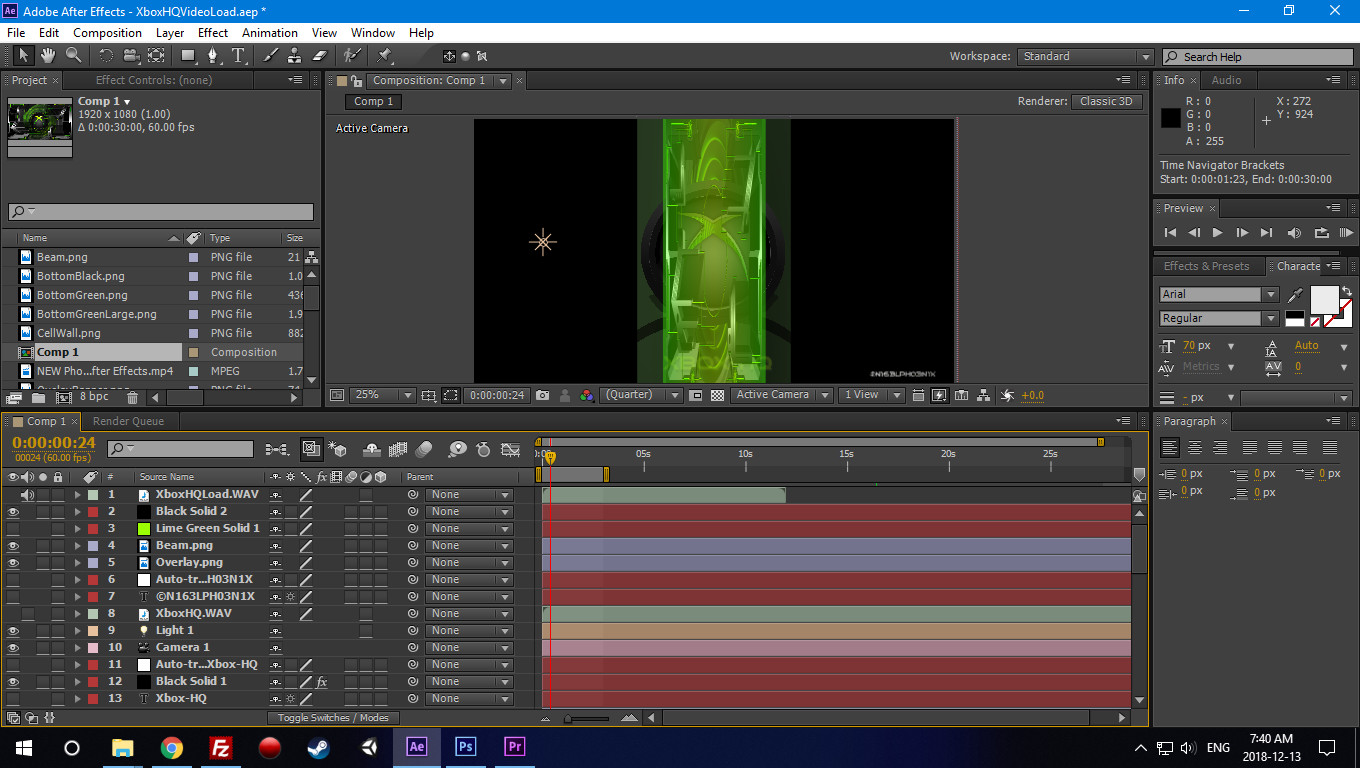1360x768 pixels.
Task: Select the Horizontal Type tool
Action: (x=239, y=56)
